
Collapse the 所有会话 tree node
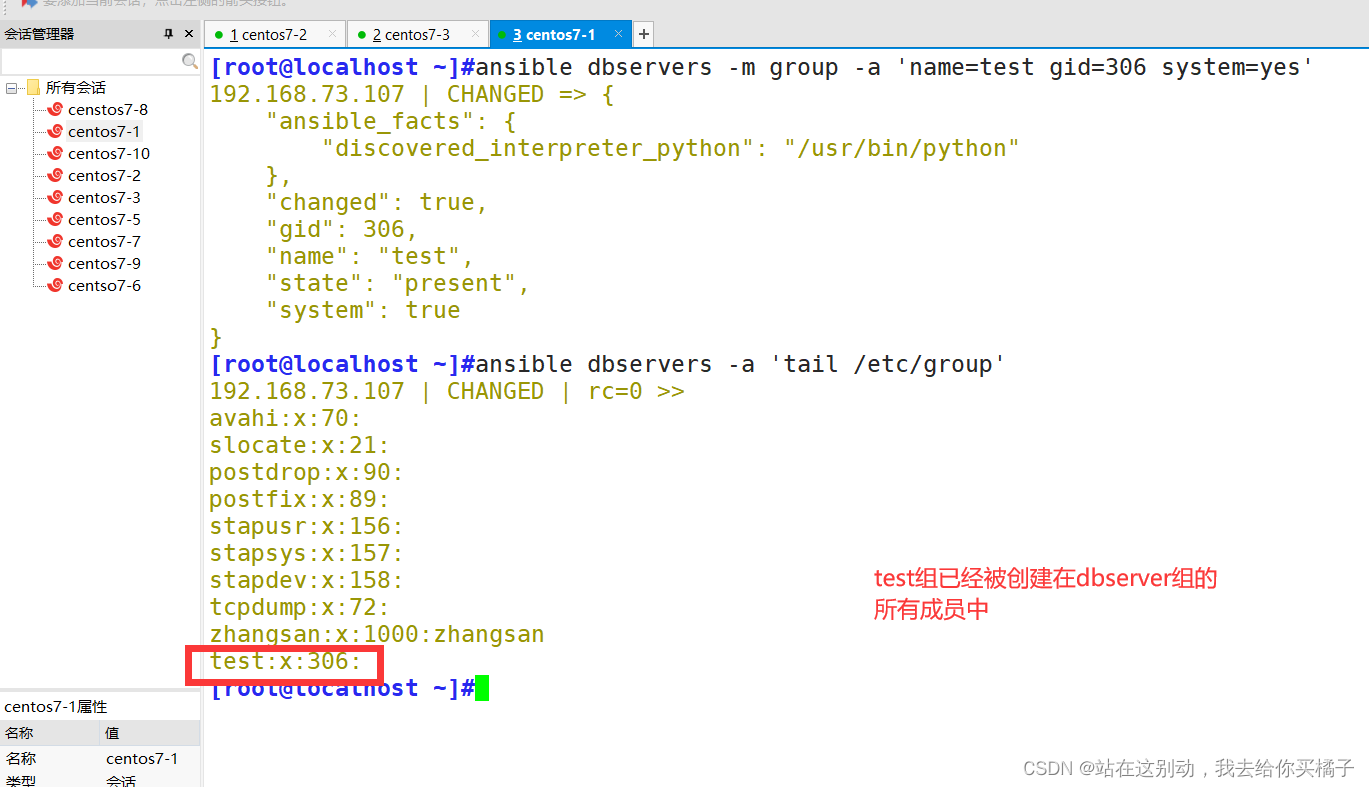coord(11,88)
